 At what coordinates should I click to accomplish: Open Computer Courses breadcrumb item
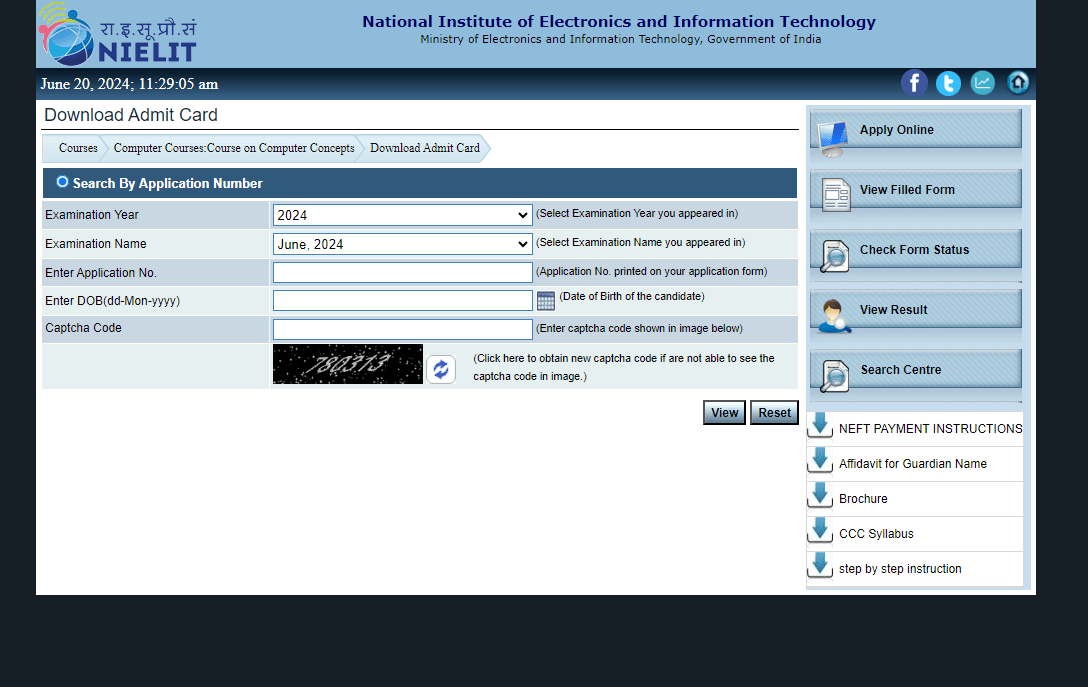tap(233, 148)
